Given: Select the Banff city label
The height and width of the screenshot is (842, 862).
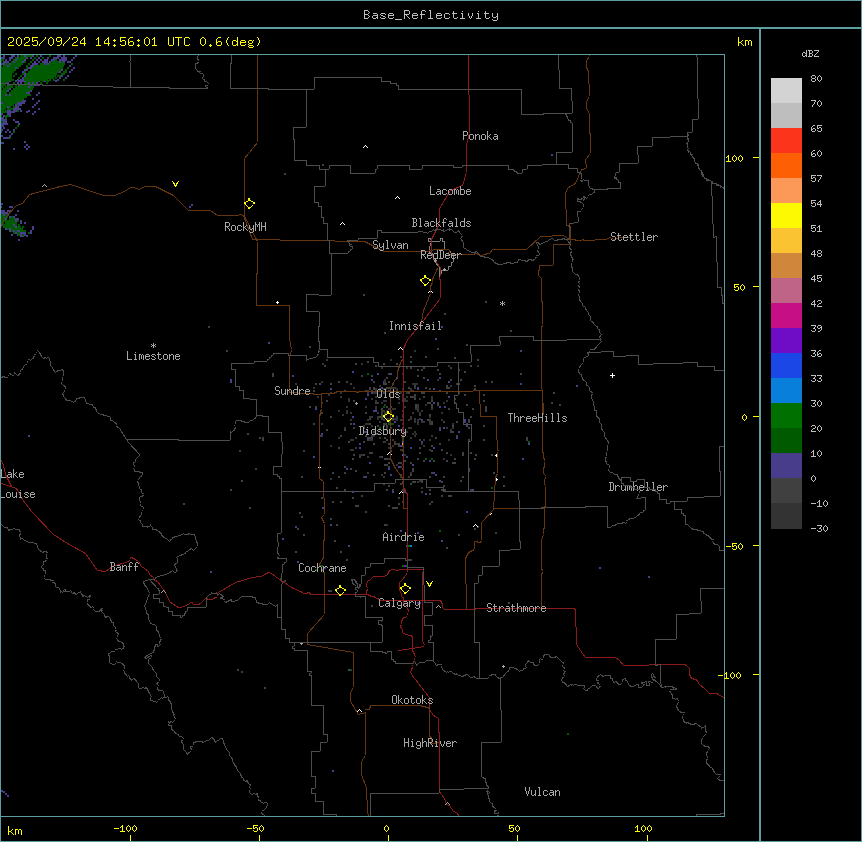Looking at the screenshot, I should [124, 567].
